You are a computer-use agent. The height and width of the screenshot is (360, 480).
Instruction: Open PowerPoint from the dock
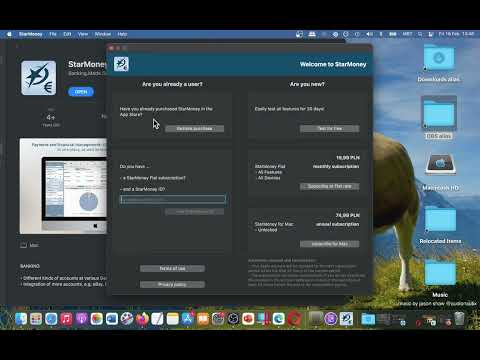248,319
